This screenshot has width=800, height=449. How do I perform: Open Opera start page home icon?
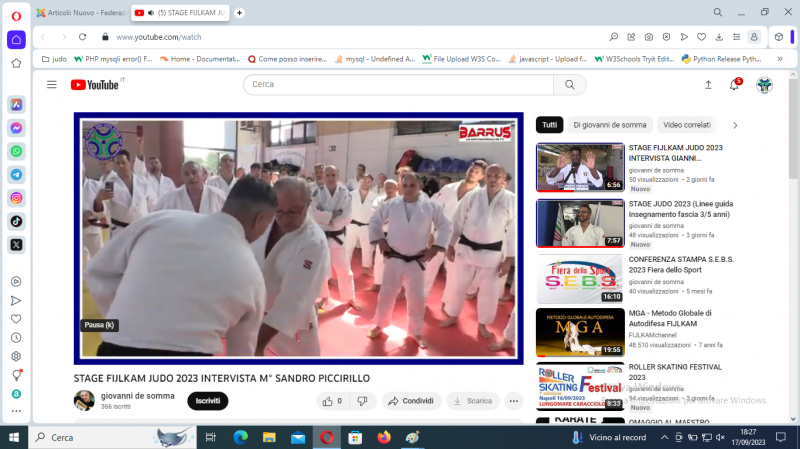click(16, 40)
